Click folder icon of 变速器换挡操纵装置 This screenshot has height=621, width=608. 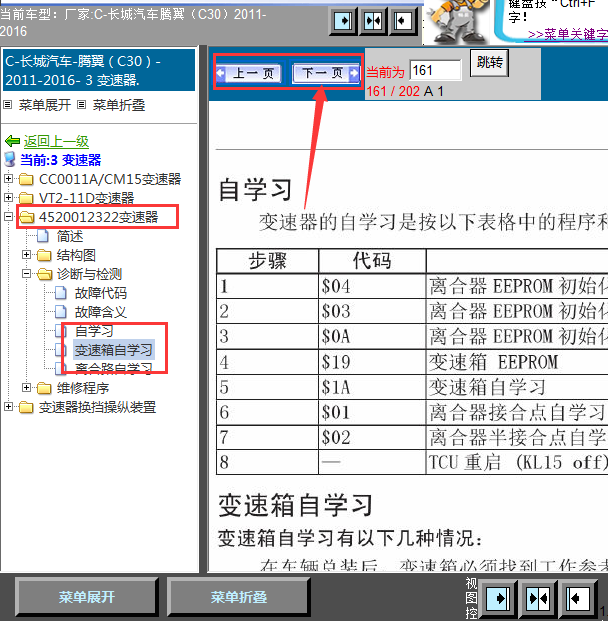pyautogui.click(x=27, y=407)
